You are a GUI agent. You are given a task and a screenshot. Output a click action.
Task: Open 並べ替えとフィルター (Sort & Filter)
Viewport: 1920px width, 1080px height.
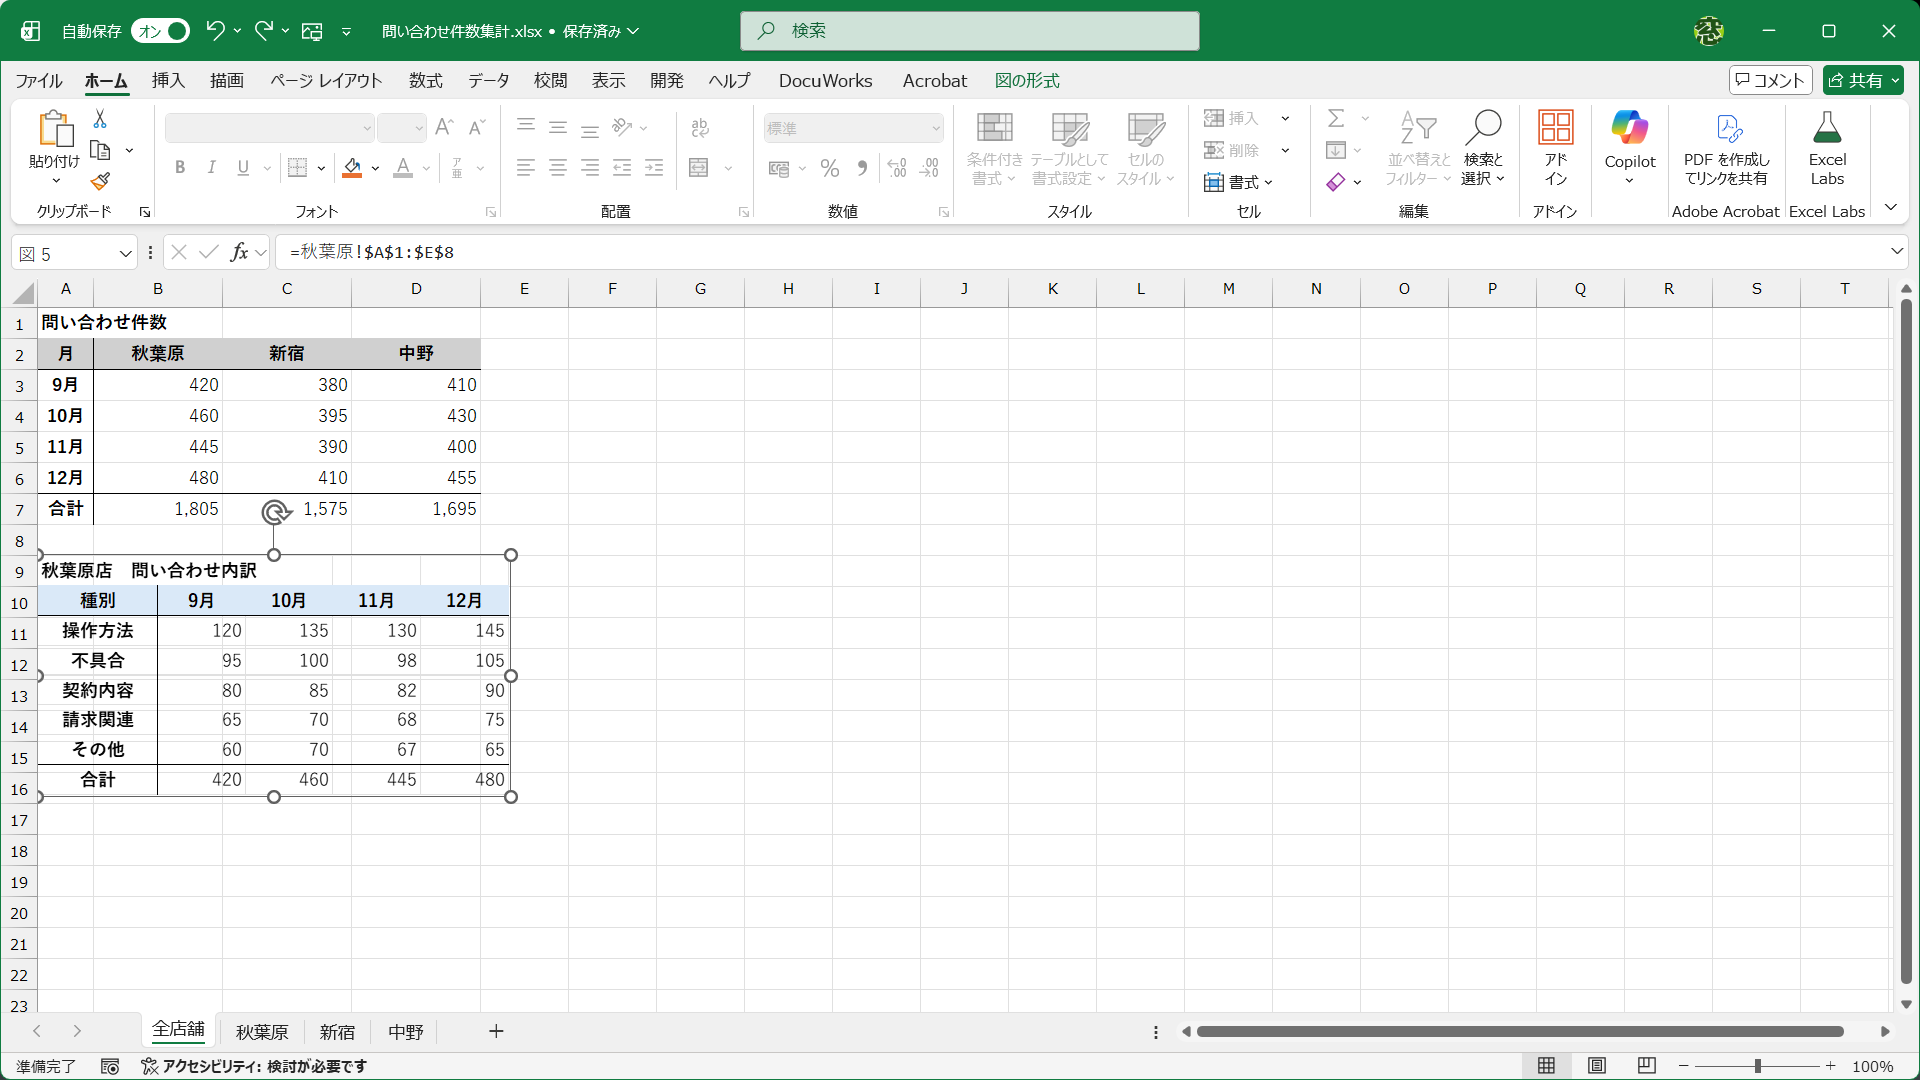[1418, 148]
